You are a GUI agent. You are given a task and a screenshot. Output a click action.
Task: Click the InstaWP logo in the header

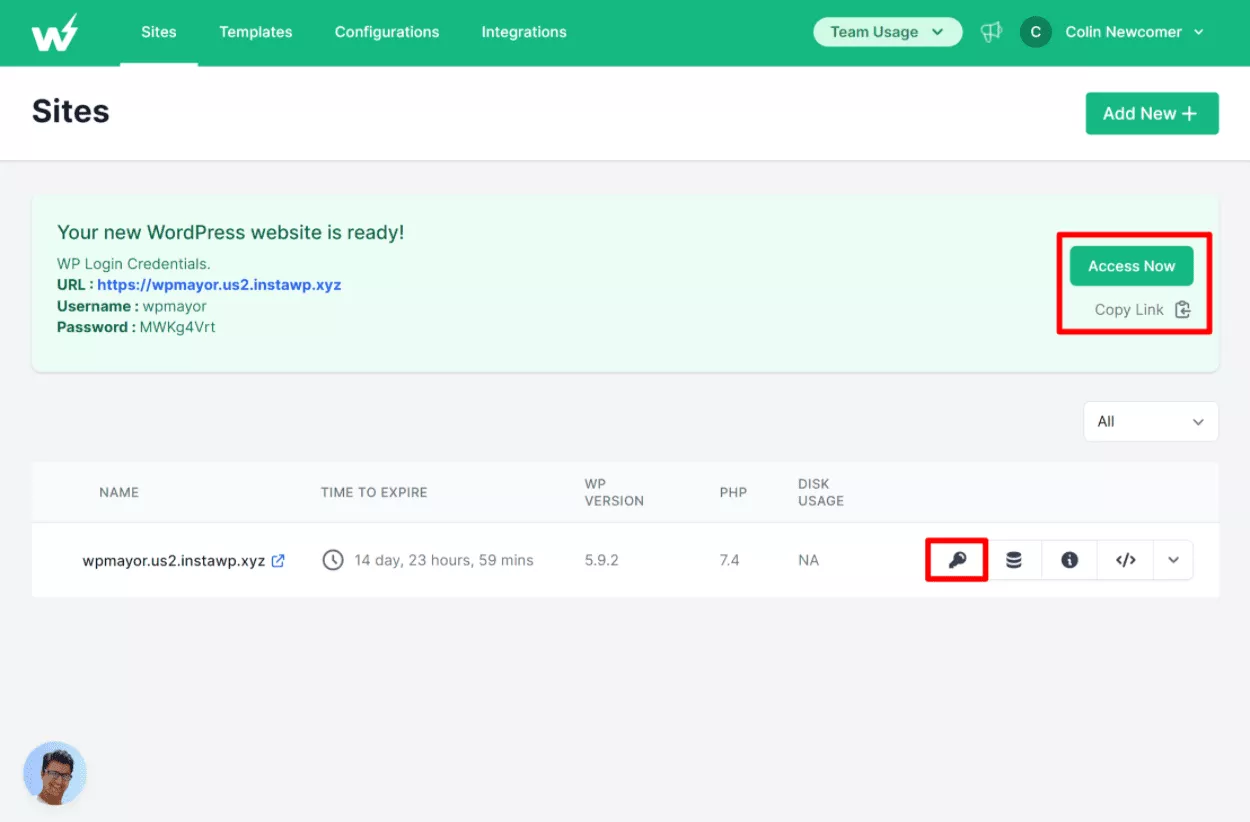click(54, 32)
